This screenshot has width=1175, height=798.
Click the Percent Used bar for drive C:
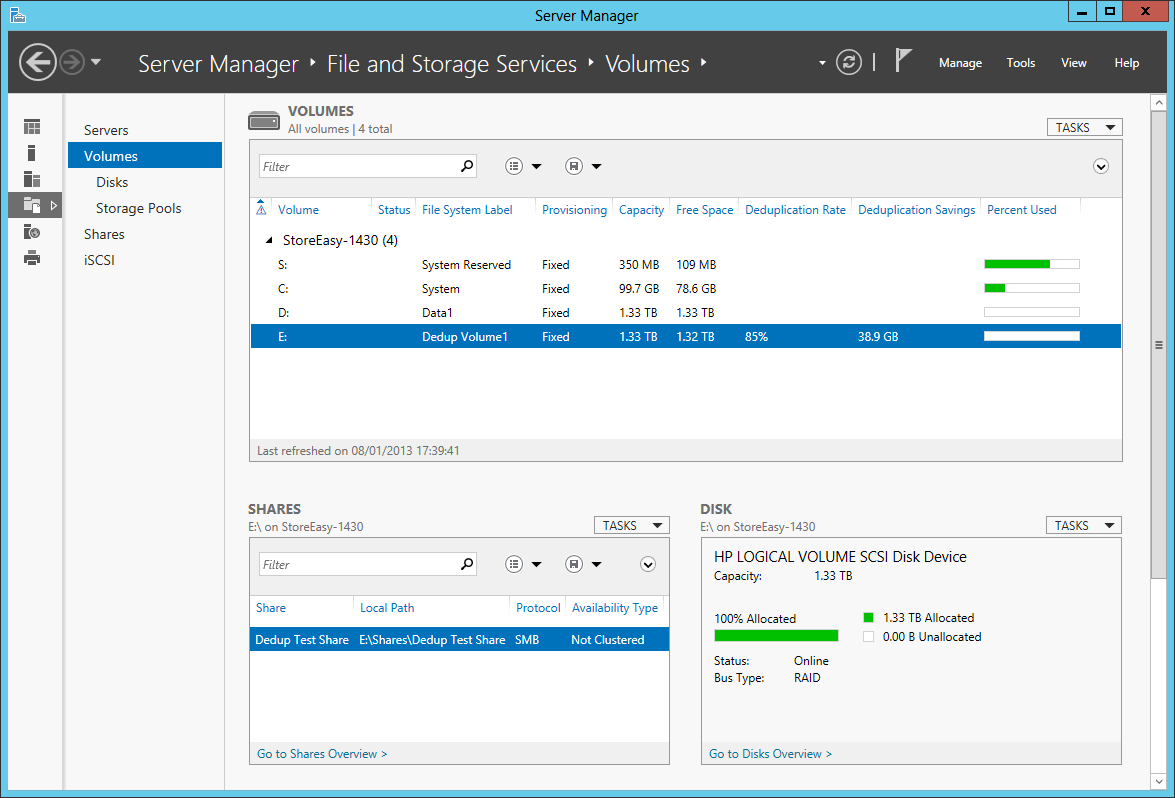(1031, 288)
